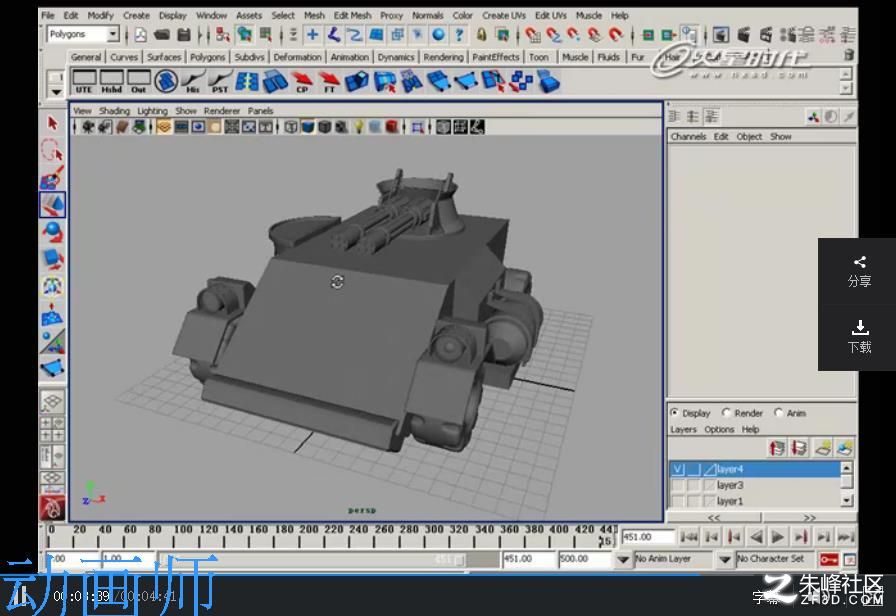Click play forwards playback button

[778, 537]
